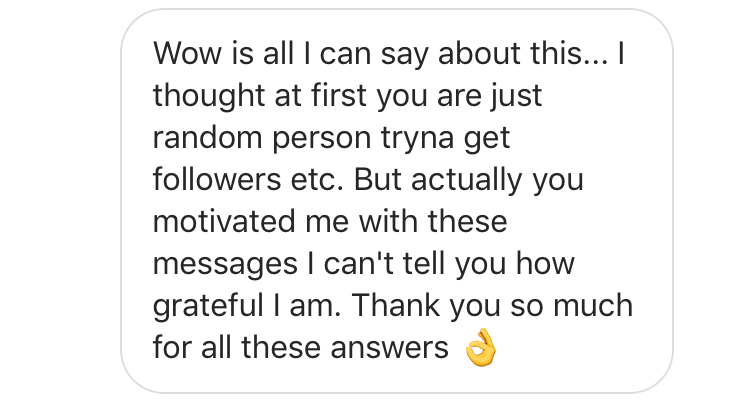Viewport: 749px width, 401px height.
Task: Select the word "grateful" in the bubble
Action: (x=208, y=306)
